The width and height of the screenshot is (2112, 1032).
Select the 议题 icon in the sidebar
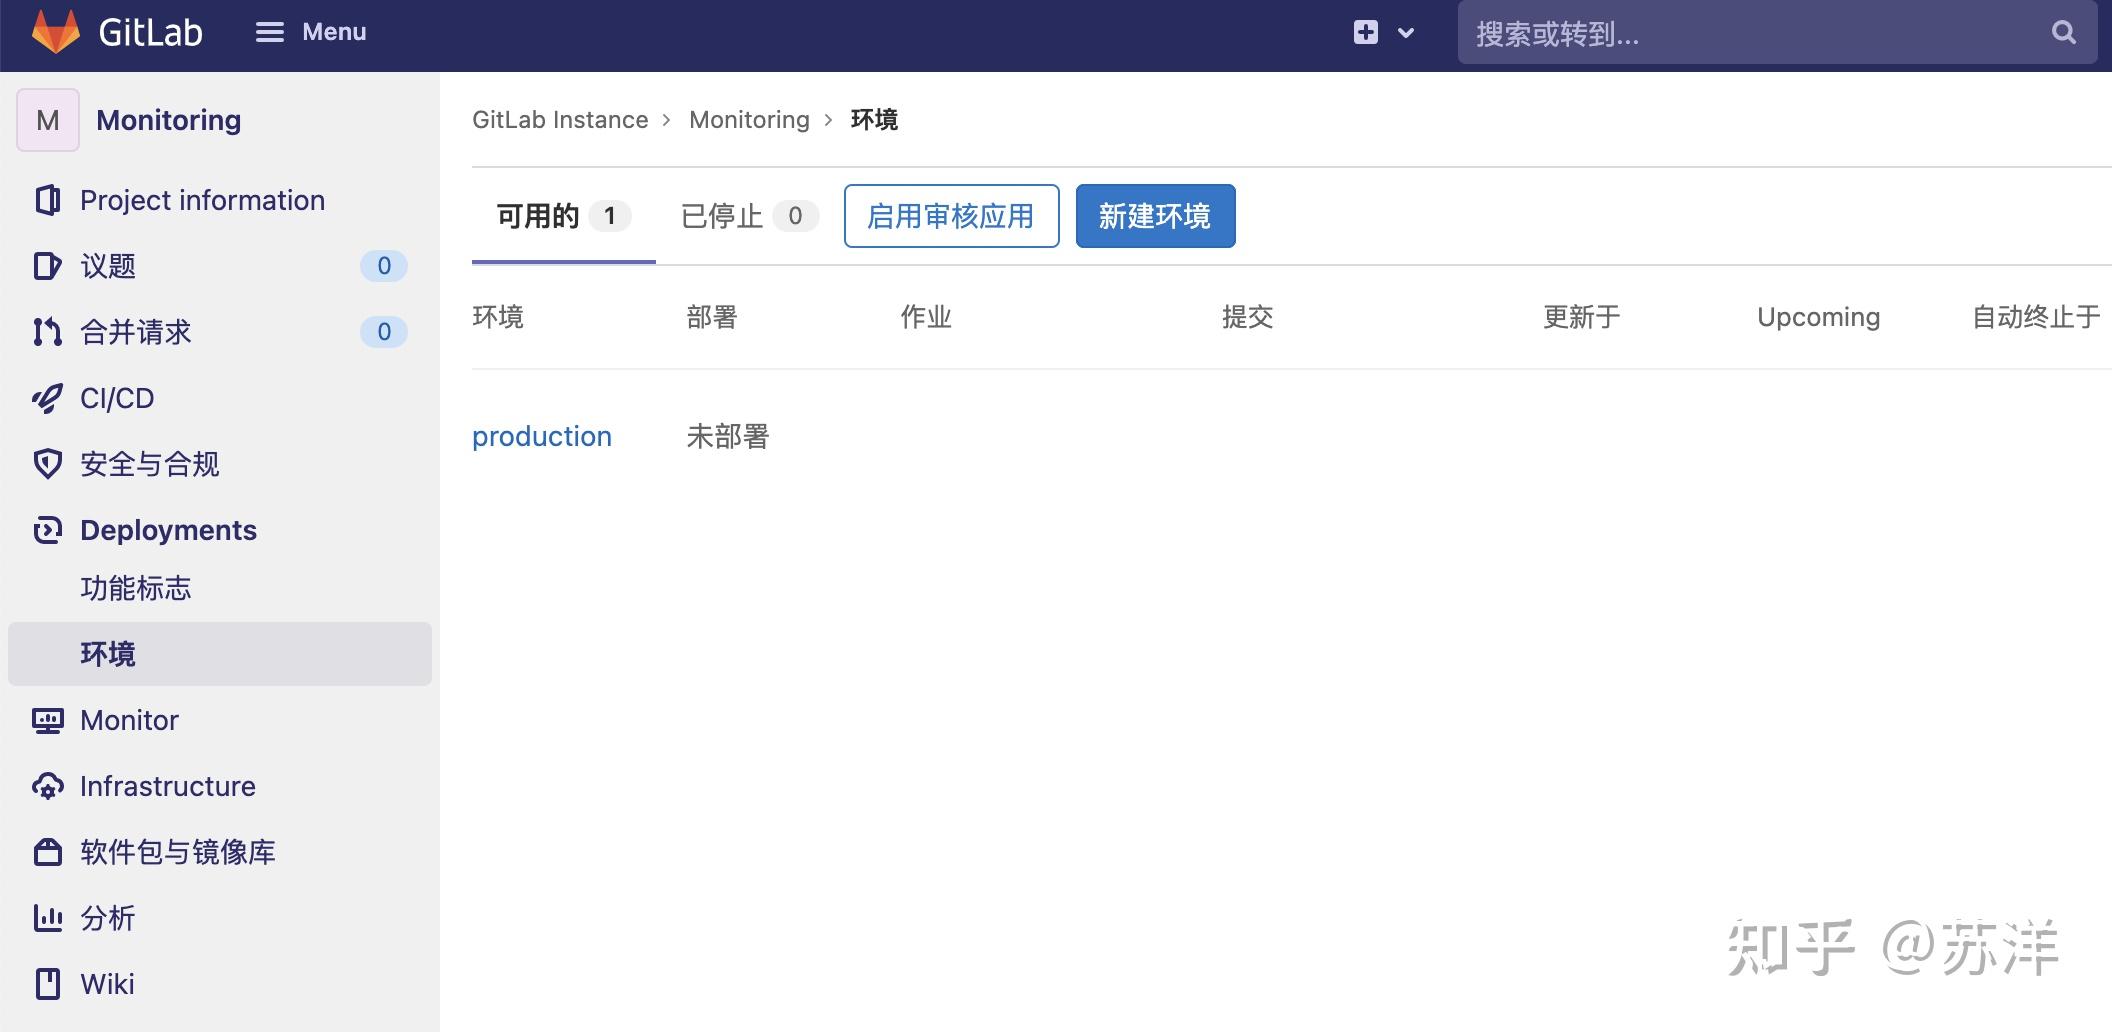[x=47, y=266]
